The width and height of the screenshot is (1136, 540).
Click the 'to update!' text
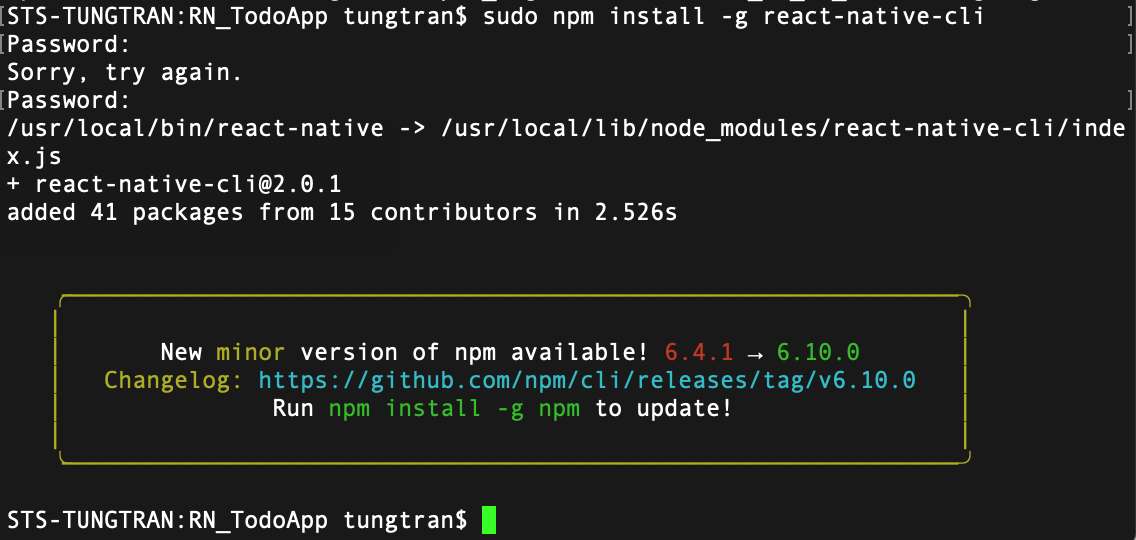[664, 409]
